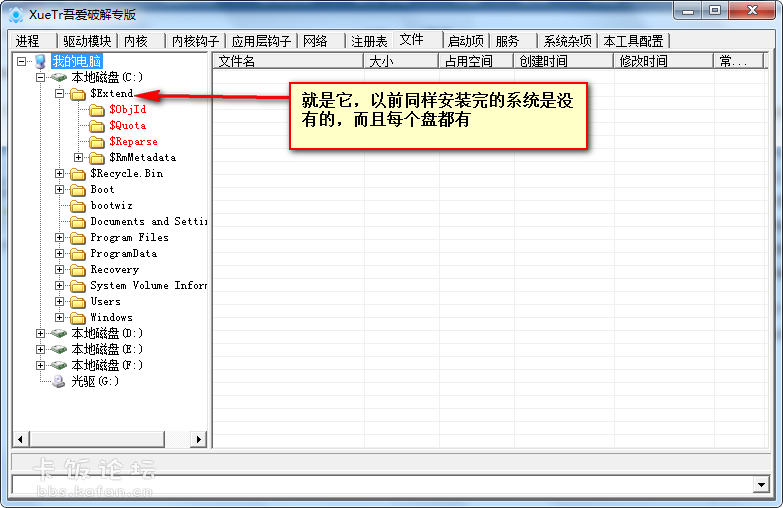The image size is (783, 508).
Task: Switch to the 内核钩子 tab
Action: point(195,41)
